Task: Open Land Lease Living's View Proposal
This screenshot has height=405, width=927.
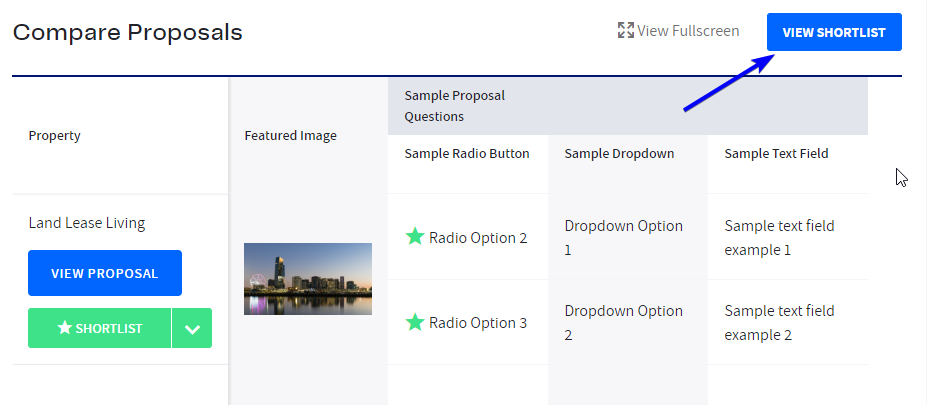Action: click(x=105, y=273)
